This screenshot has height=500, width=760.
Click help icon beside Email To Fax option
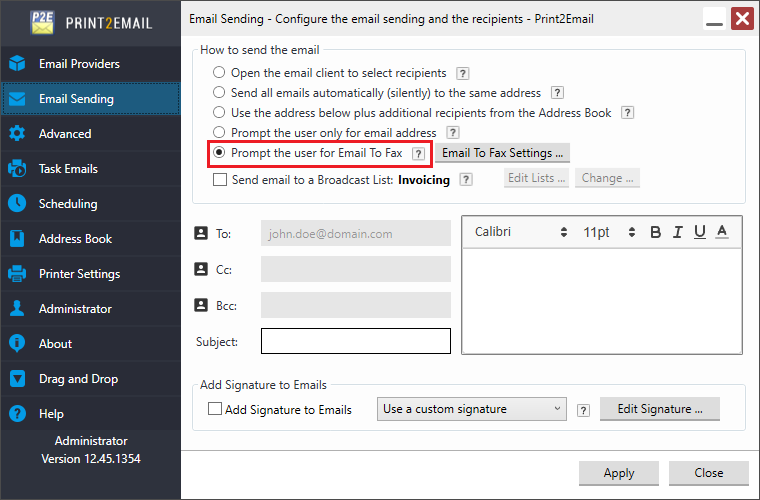[x=418, y=153]
